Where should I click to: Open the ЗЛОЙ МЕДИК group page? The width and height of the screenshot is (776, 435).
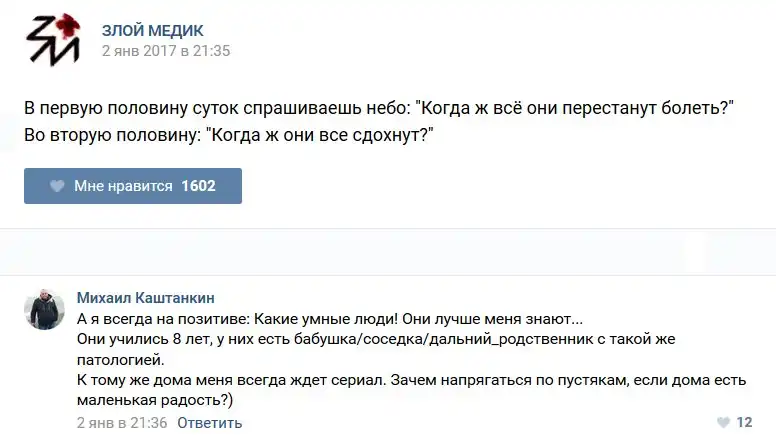(x=152, y=30)
